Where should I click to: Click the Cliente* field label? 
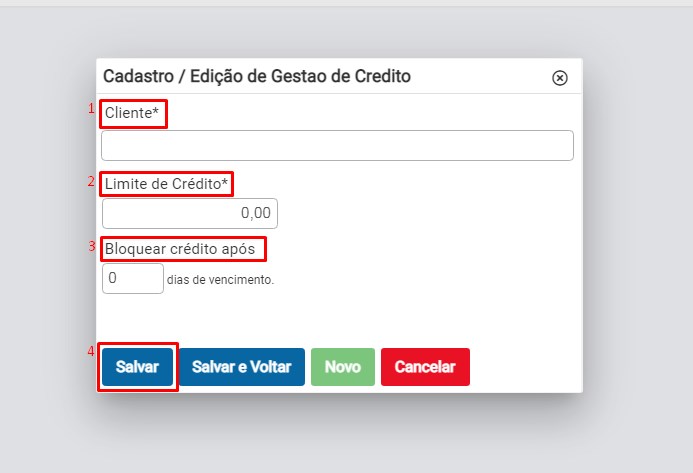click(132, 113)
